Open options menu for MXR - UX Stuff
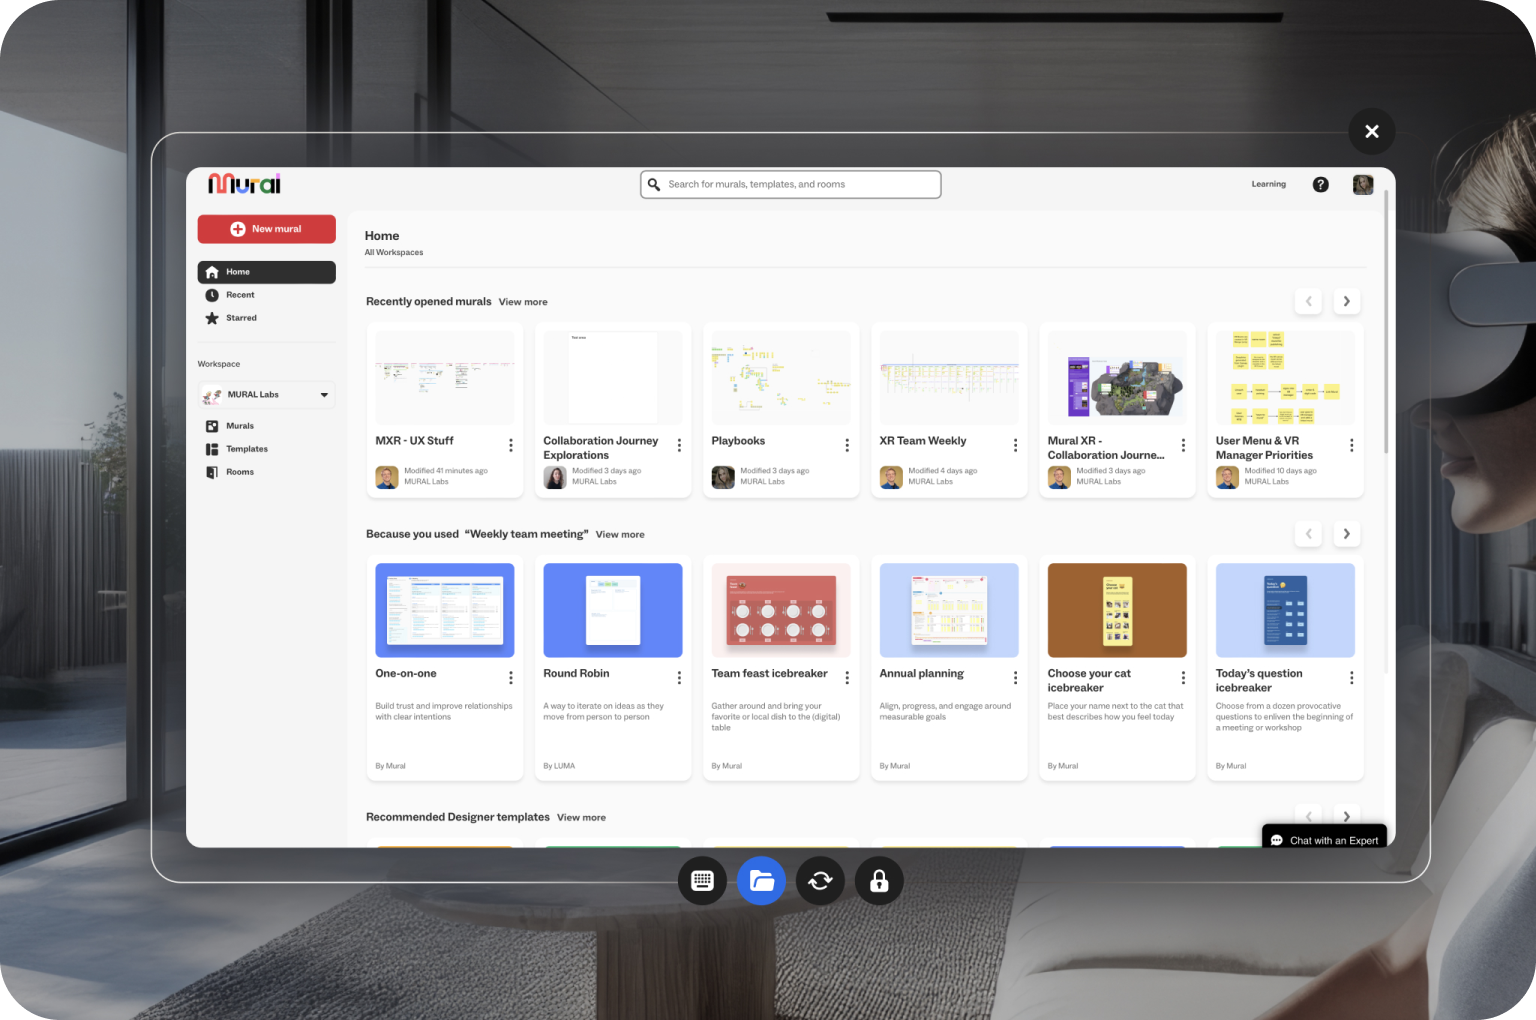Image resolution: width=1536 pixels, height=1020 pixels. 511,445
